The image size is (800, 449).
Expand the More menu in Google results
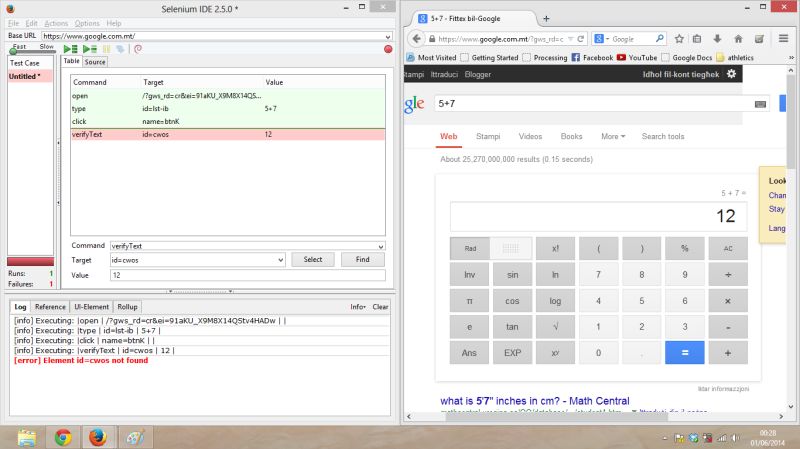tap(613, 136)
